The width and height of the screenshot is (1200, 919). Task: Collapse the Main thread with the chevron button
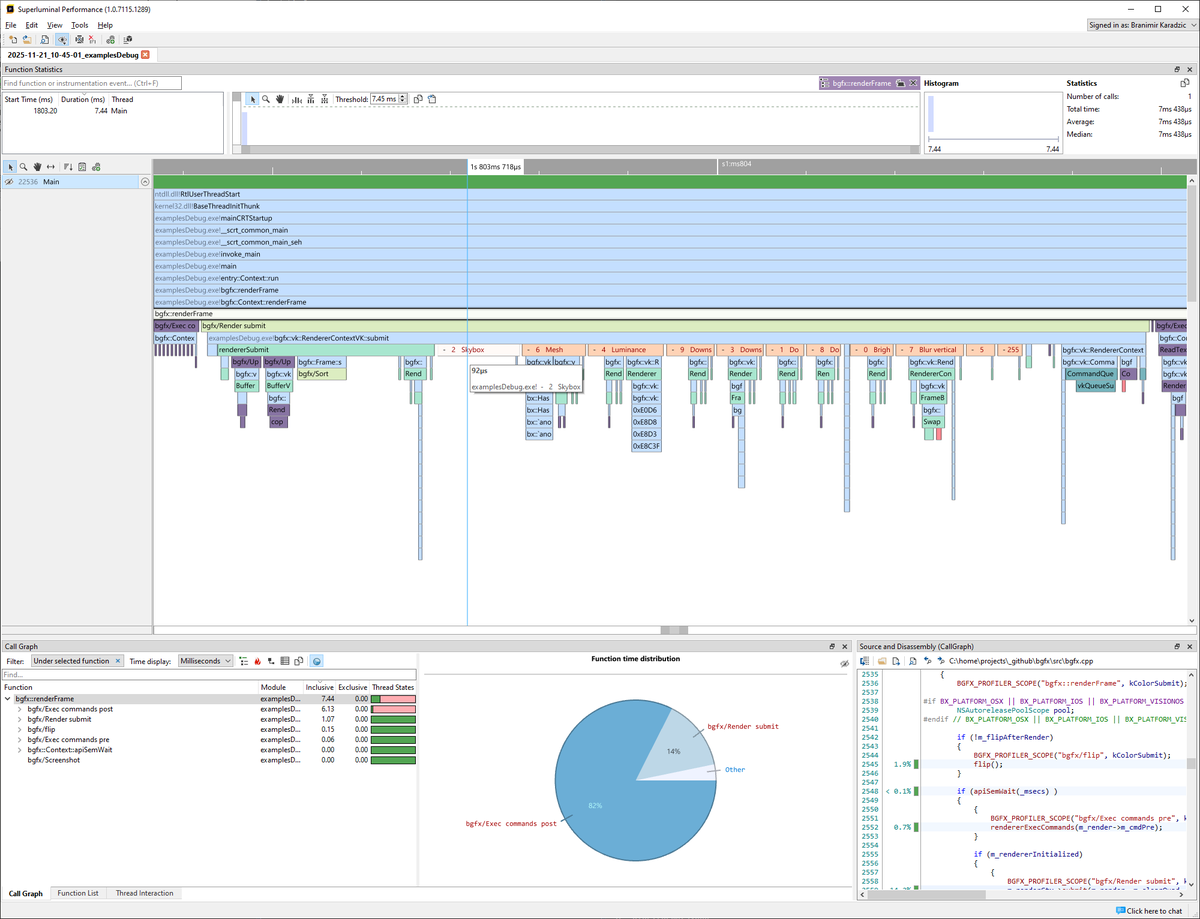(145, 182)
